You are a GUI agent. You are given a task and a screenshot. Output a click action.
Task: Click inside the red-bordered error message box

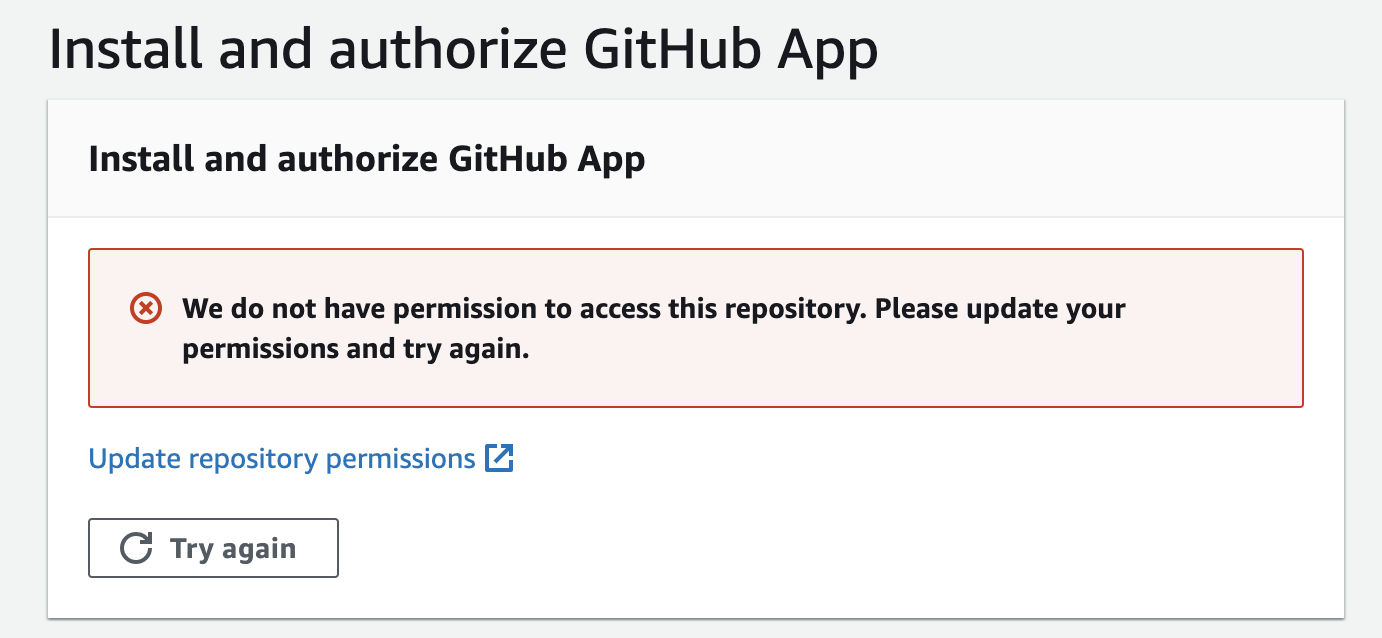point(695,328)
